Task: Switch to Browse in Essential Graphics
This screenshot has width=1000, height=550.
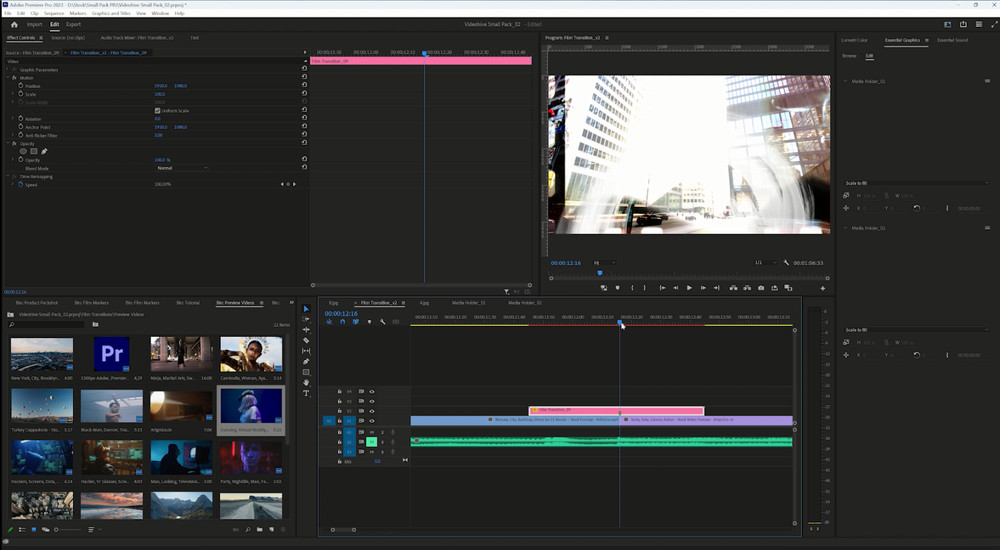Action: (x=849, y=56)
